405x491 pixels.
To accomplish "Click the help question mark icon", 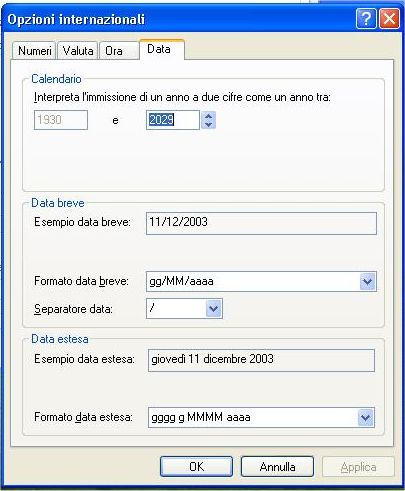I will click(x=366, y=19).
